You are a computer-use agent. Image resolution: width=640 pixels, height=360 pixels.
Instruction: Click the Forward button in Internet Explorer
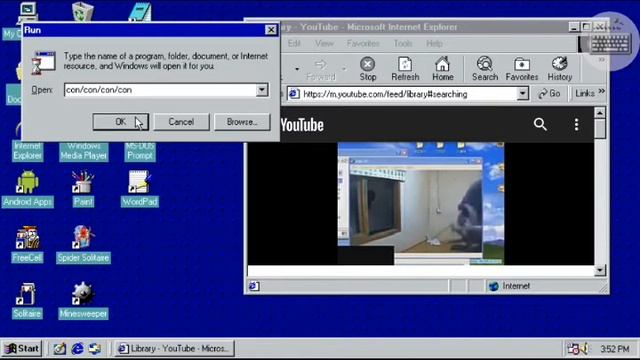point(321,69)
